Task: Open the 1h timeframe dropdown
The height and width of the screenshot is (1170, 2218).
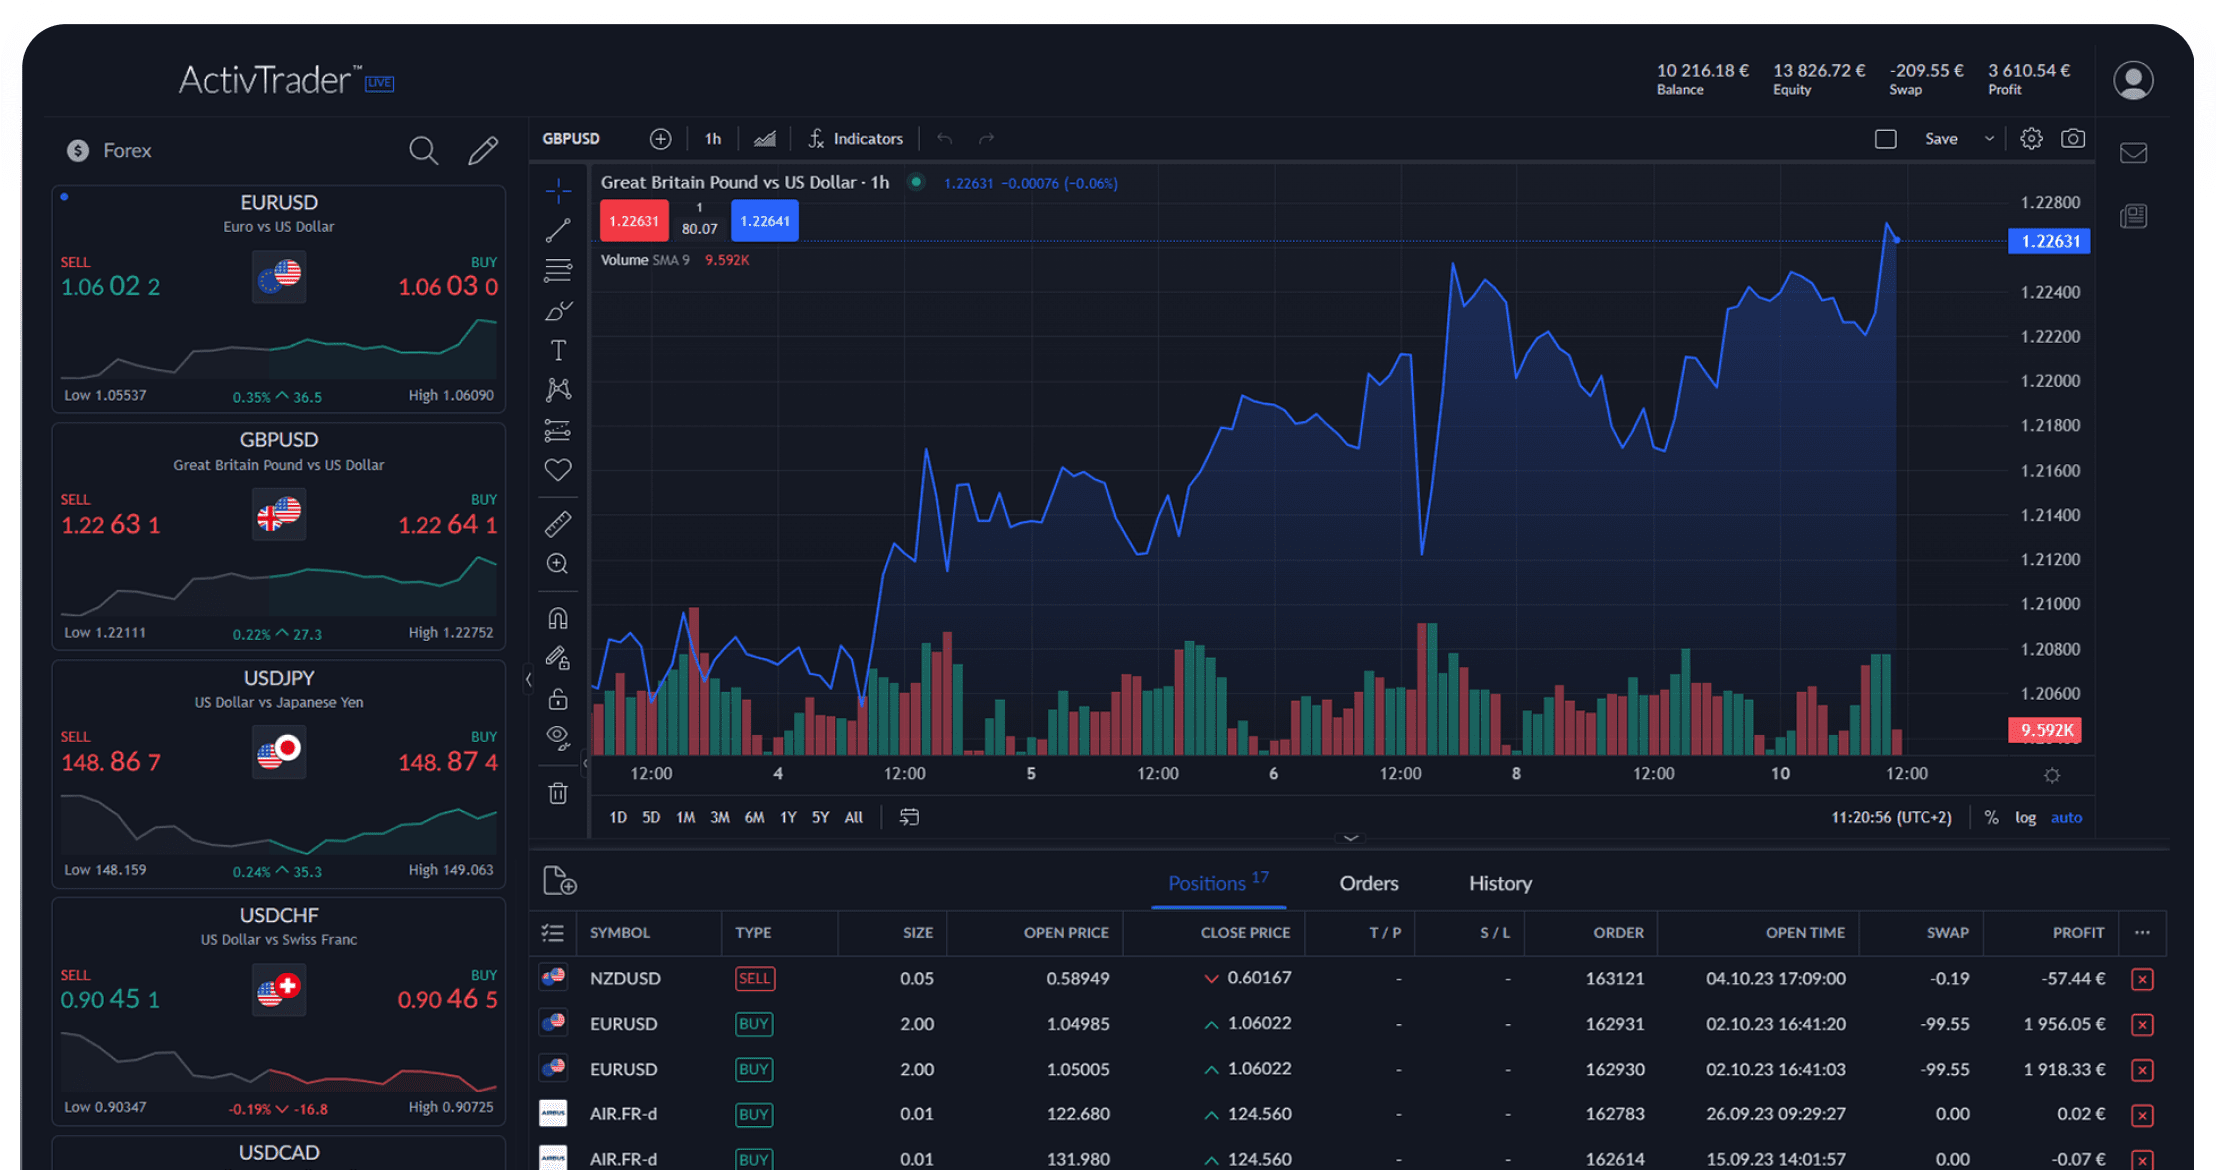Action: [x=712, y=139]
